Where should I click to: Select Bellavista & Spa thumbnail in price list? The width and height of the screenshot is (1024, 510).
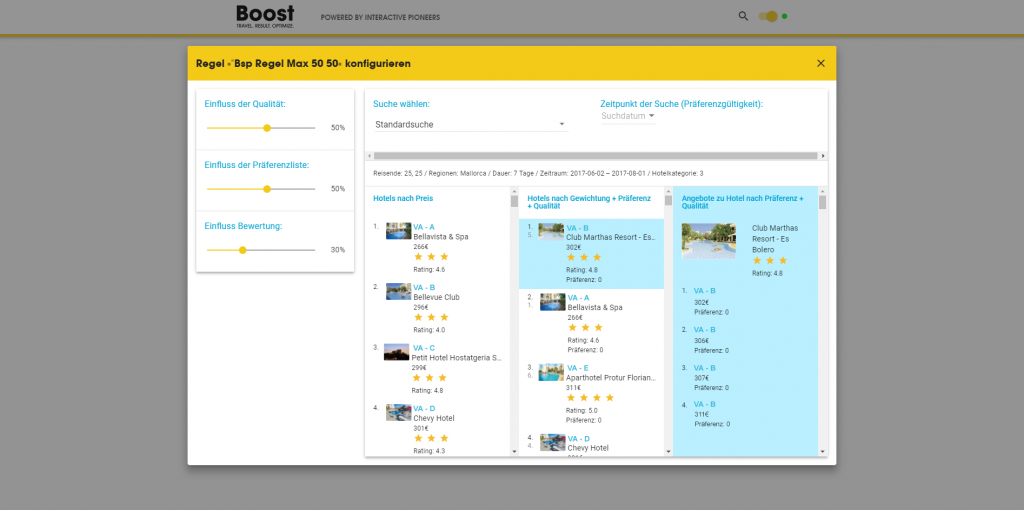point(397,231)
